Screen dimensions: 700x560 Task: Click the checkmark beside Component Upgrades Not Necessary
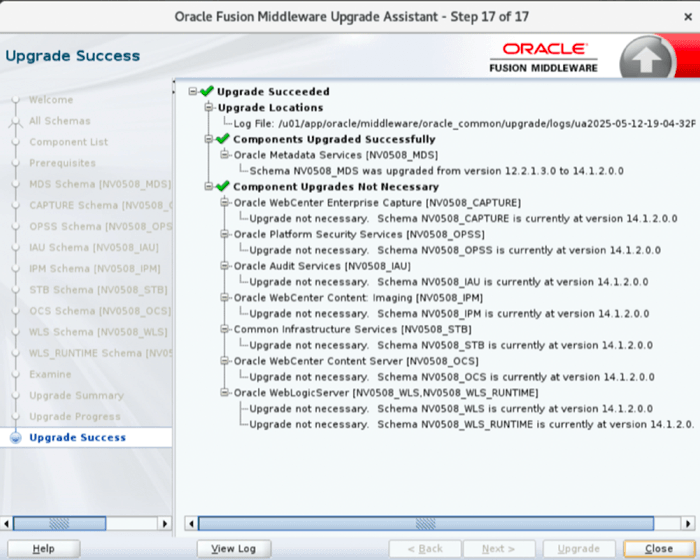pos(222,186)
